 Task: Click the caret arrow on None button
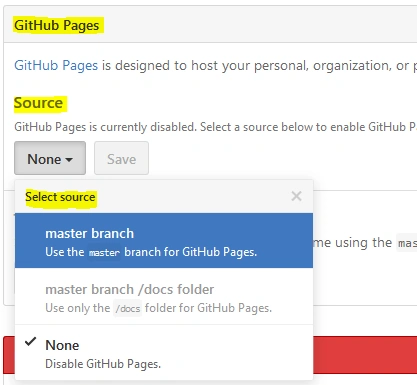tap(69, 160)
